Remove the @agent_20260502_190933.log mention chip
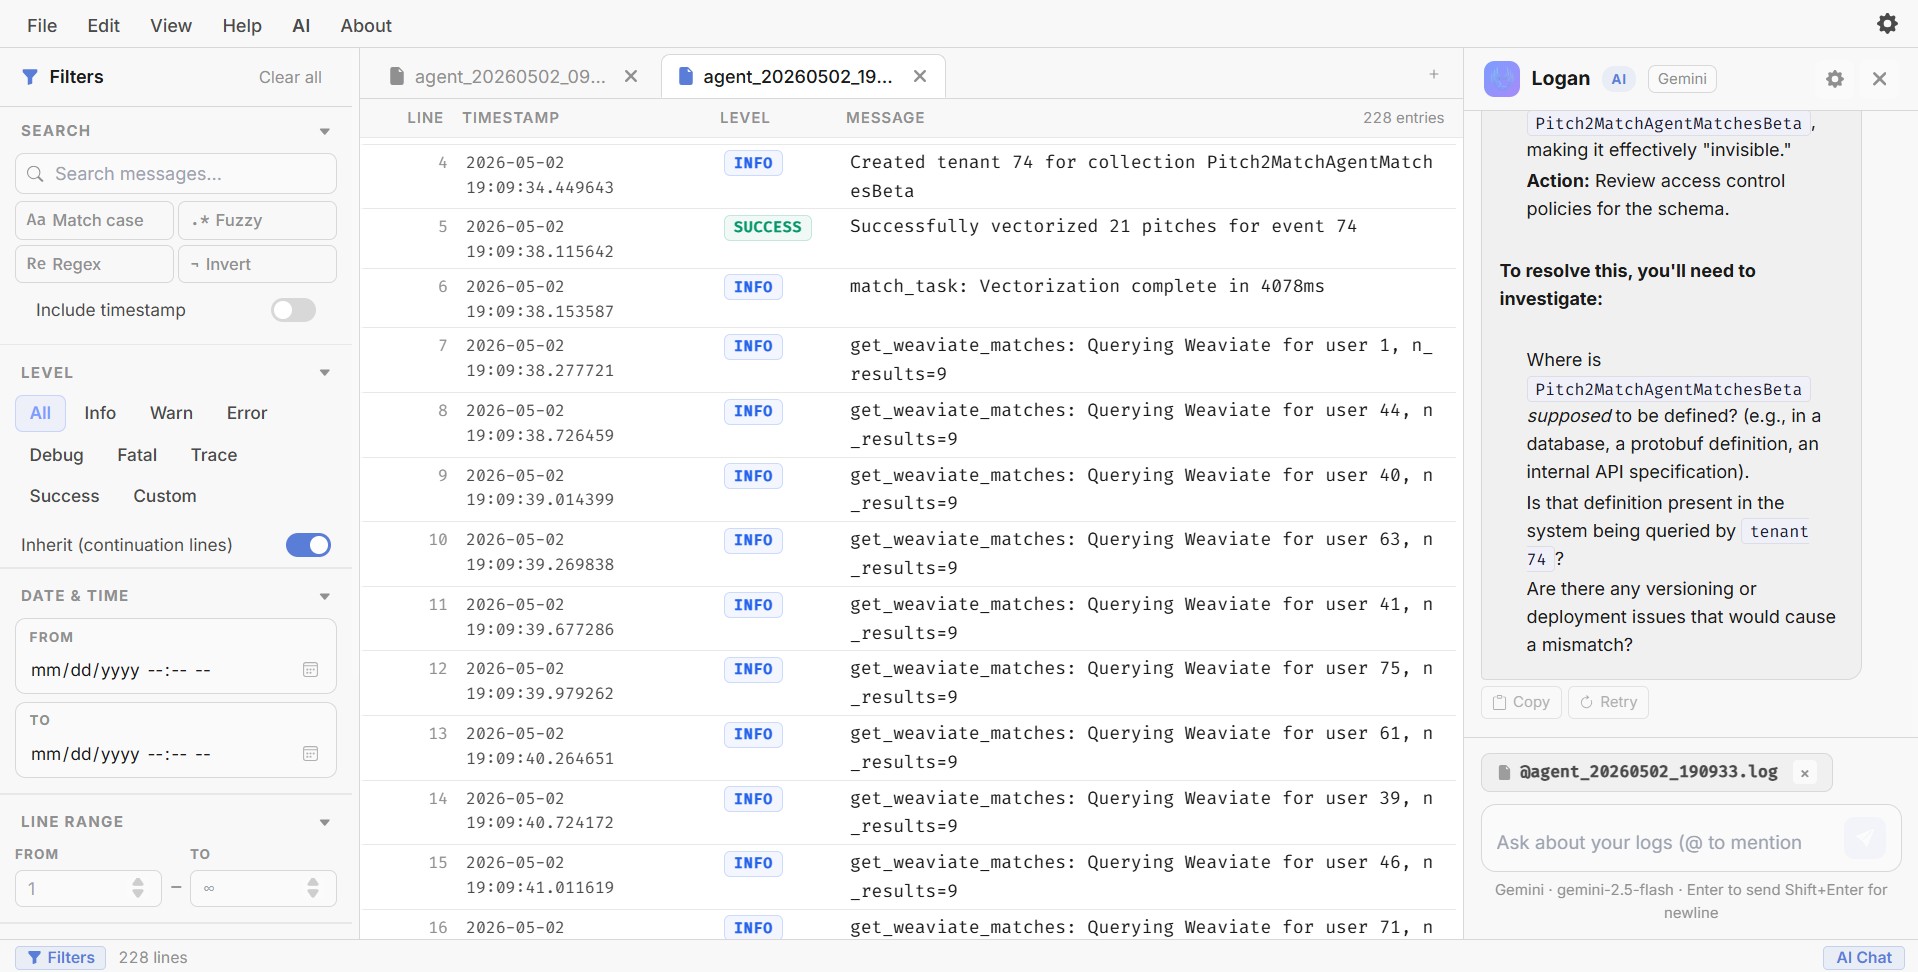Viewport: 1918px width, 972px height. pos(1805,773)
